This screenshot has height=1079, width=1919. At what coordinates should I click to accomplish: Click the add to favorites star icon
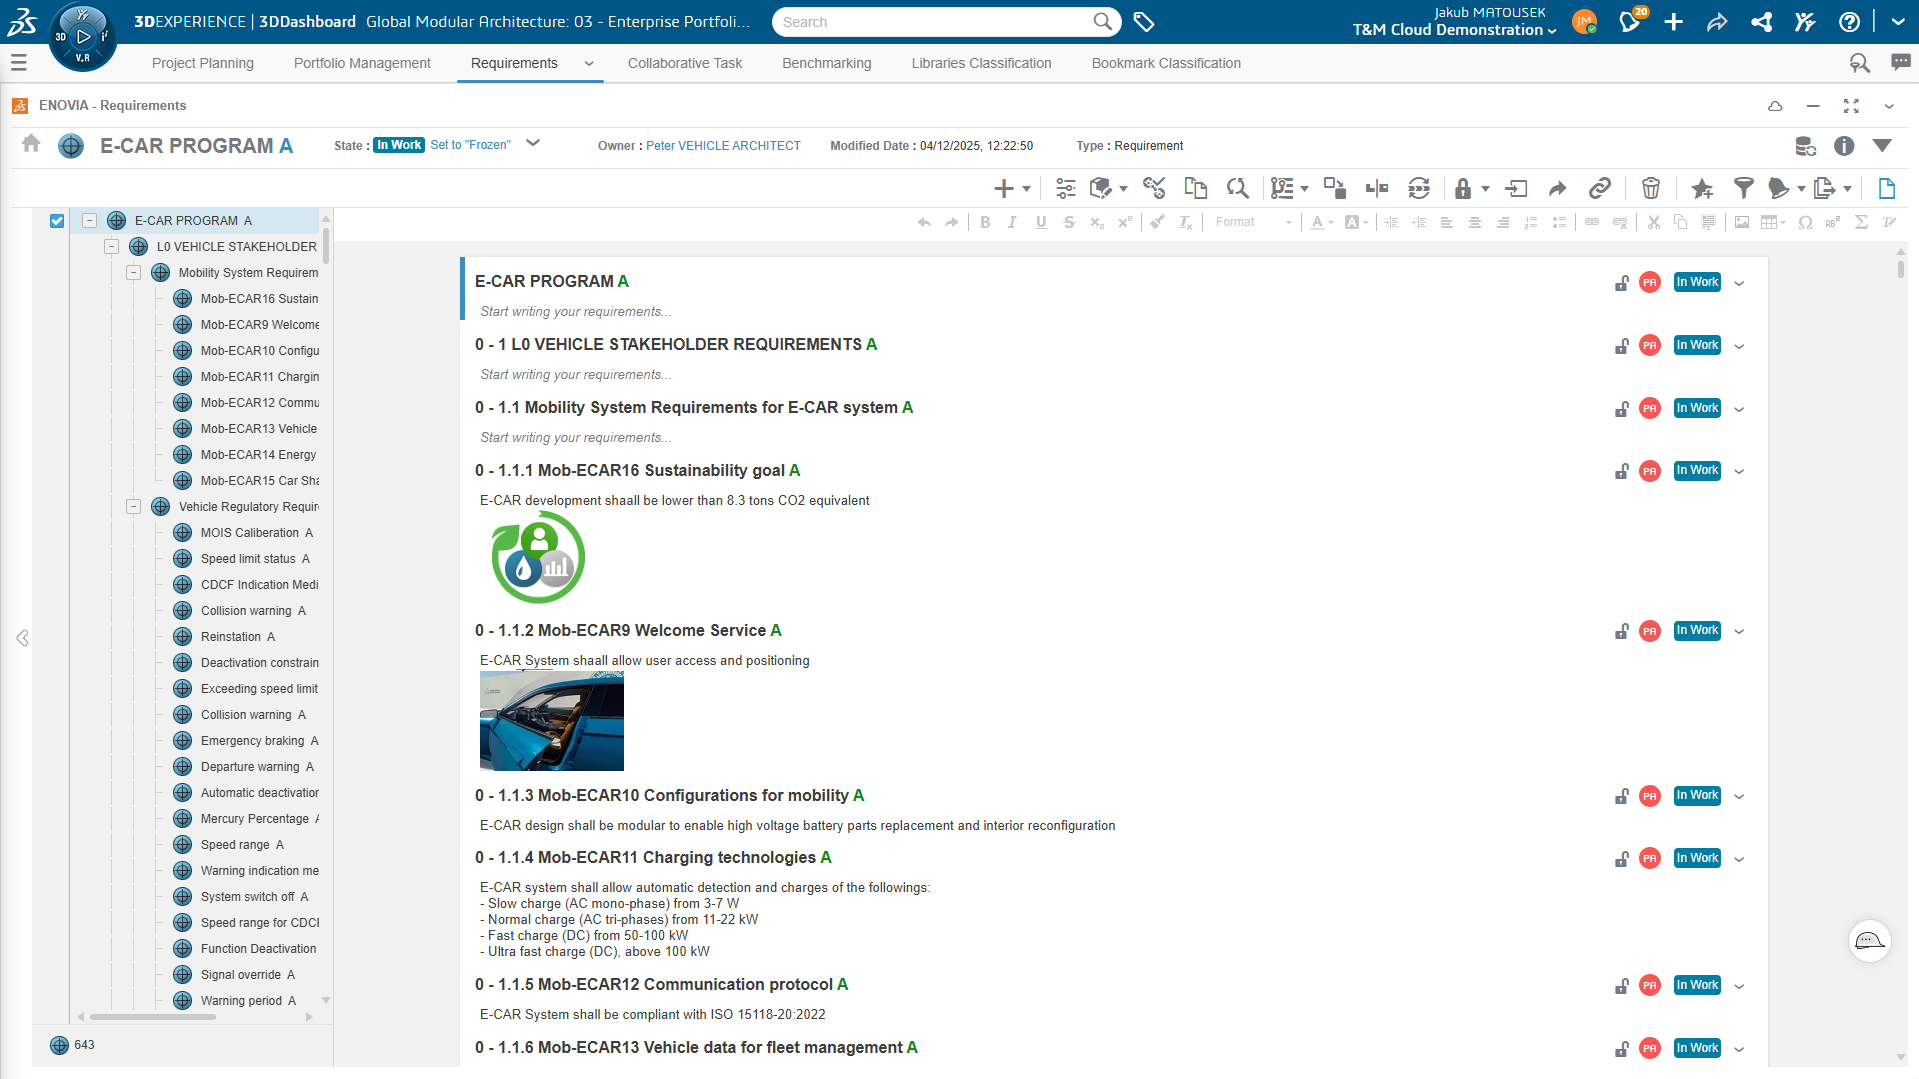(1702, 188)
